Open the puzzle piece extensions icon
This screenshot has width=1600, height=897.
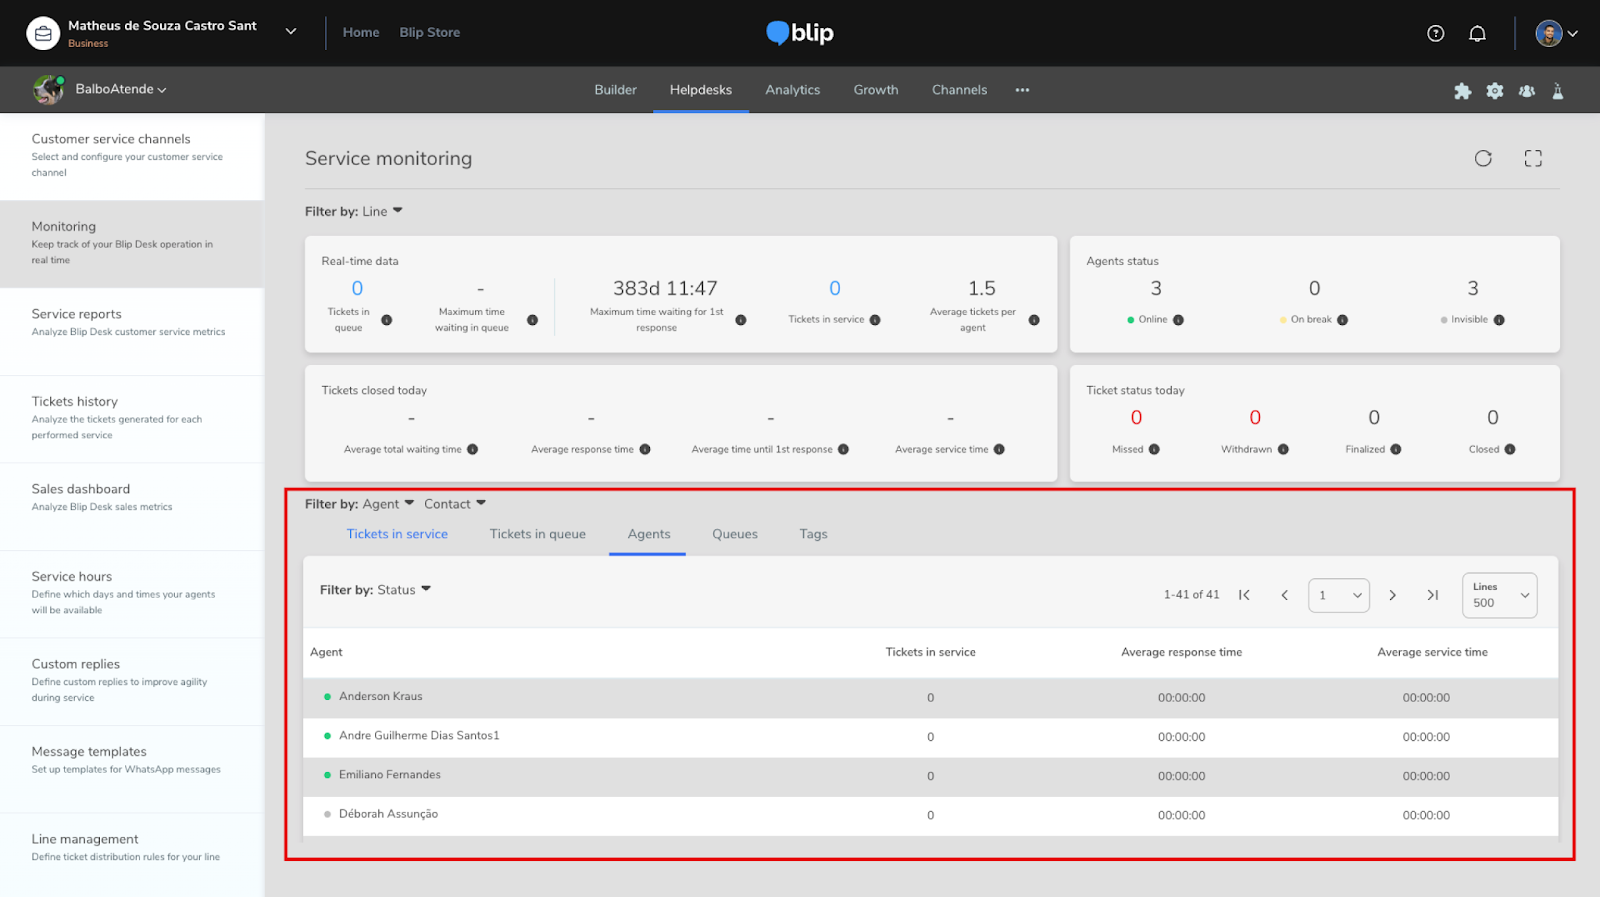(x=1462, y=91)
